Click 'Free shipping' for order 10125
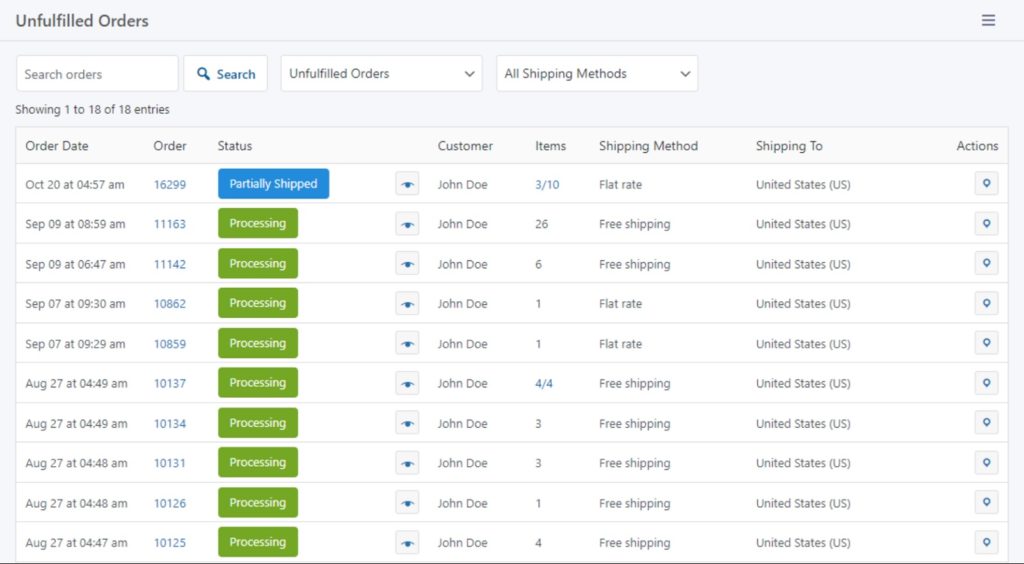This screenshot has width=1024, height=564. [635, 542]
